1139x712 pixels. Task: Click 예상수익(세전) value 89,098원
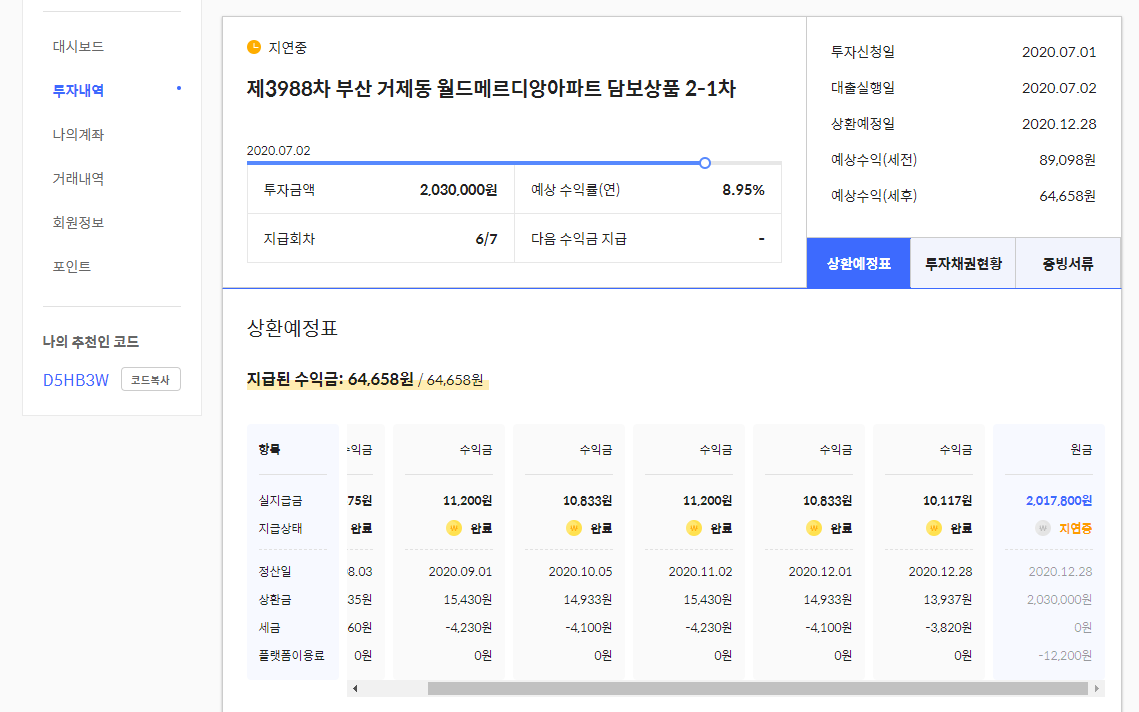point(1067,160)
